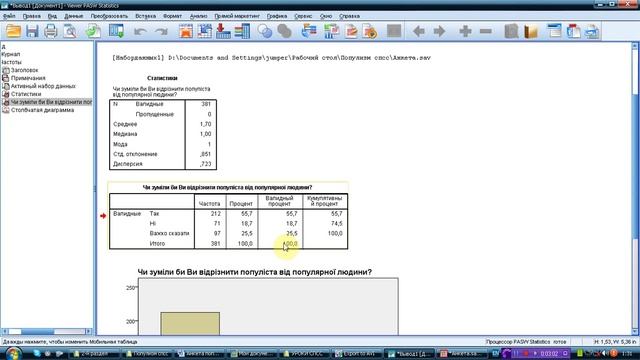Click the Expand plus icon in toolbar
This screenshot has width=640, height=360.
(x=465, y=31)
